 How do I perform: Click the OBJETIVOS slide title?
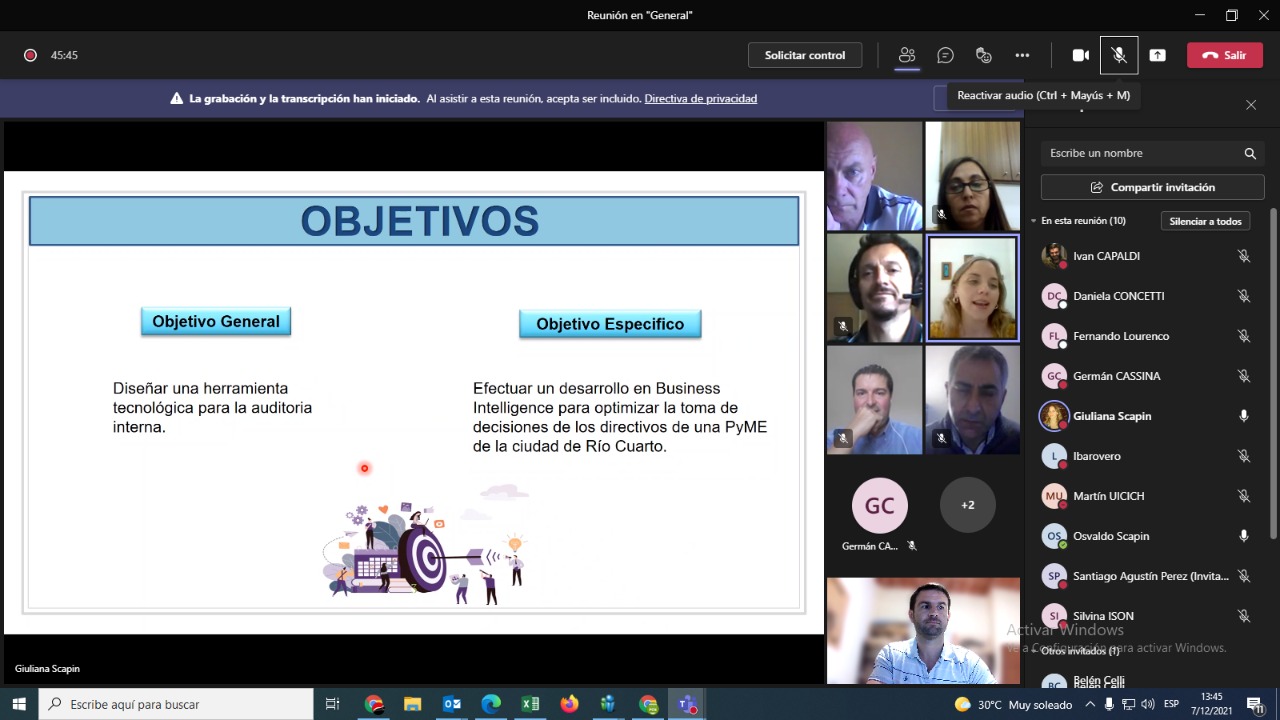pos(420,221)
